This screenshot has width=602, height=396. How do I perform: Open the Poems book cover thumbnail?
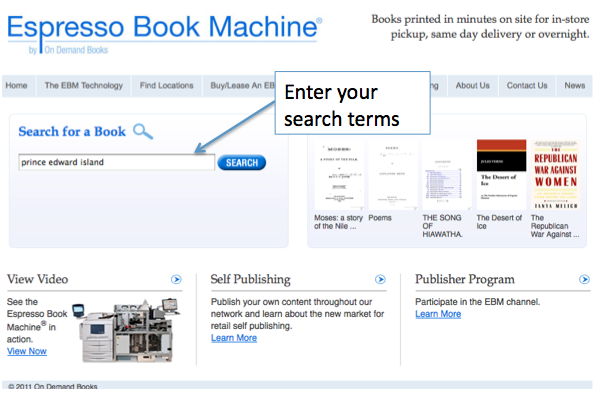[393, 175]
